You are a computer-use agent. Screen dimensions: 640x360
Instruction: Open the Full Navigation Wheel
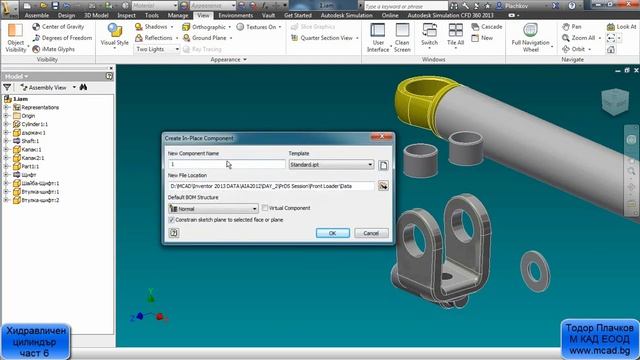click(x=530, y=38)
